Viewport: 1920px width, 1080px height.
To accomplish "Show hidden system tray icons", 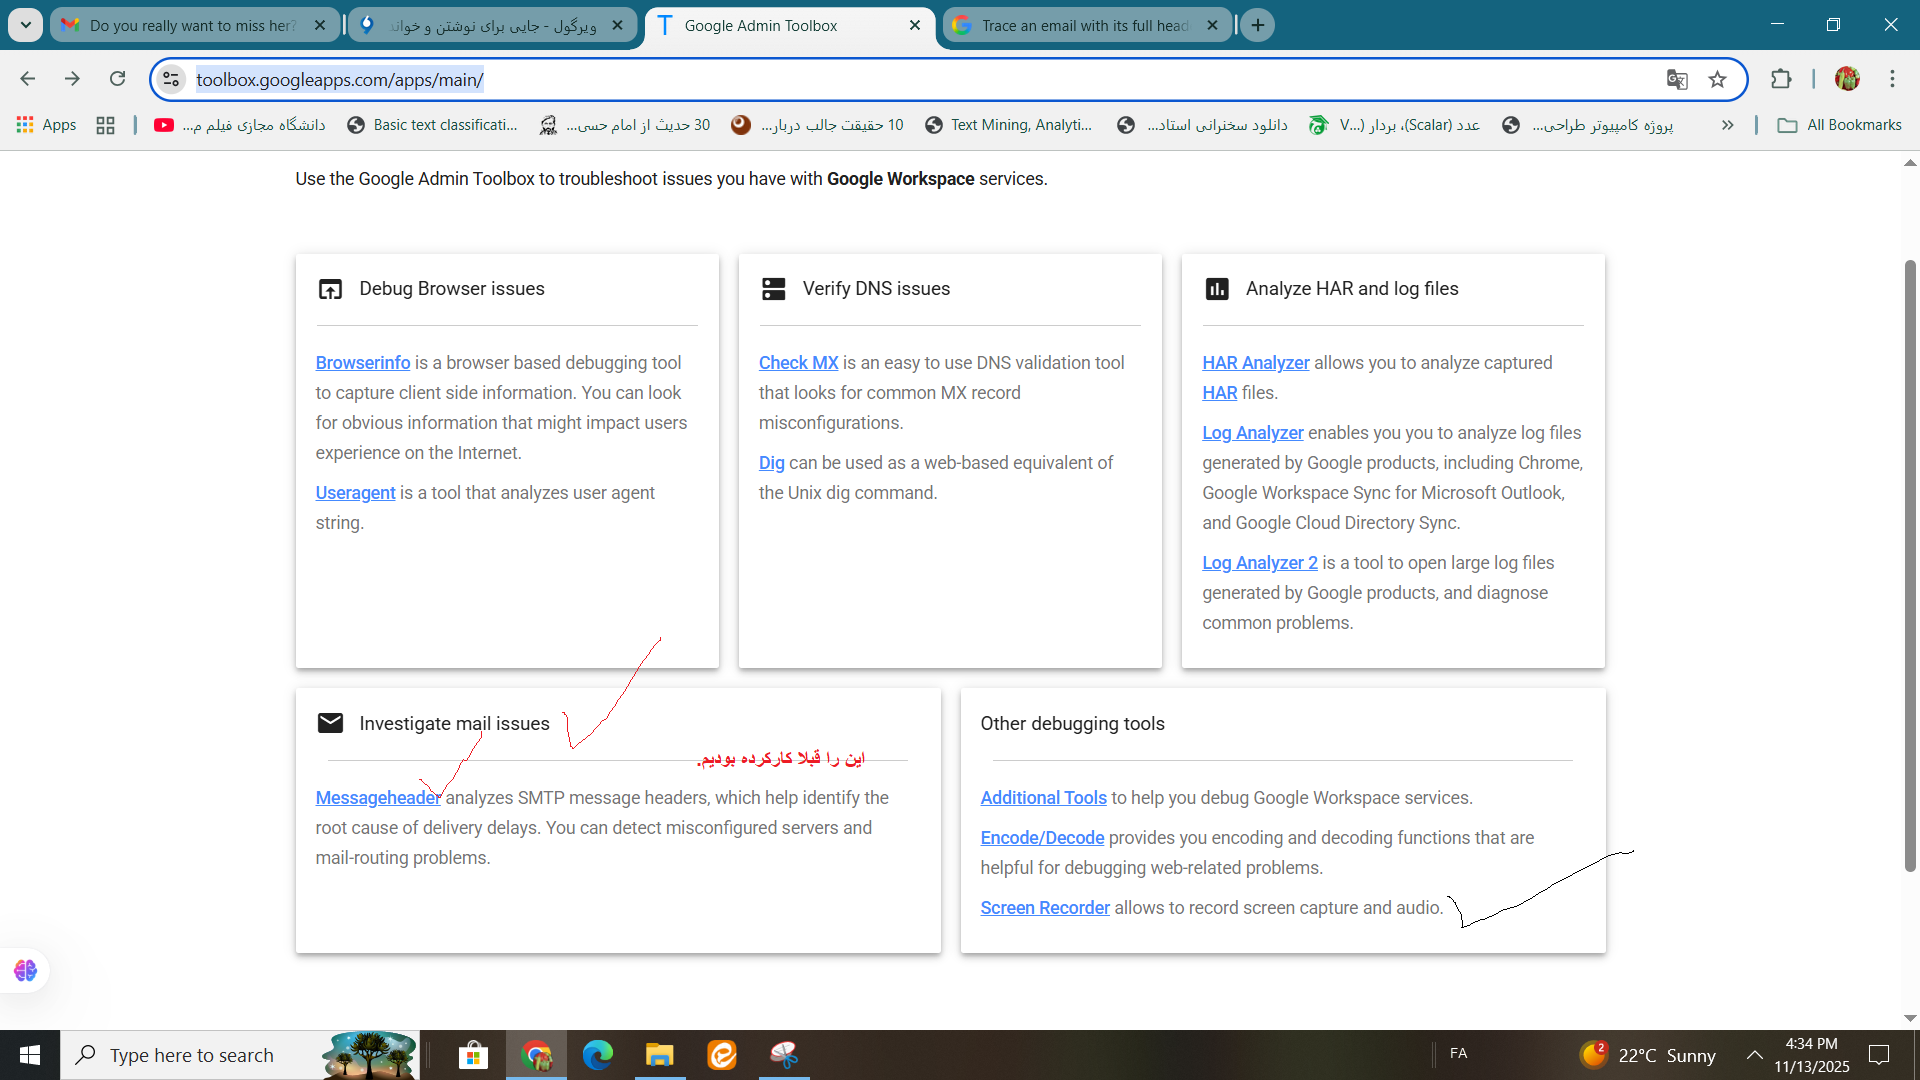I will click(1754, 1055).
